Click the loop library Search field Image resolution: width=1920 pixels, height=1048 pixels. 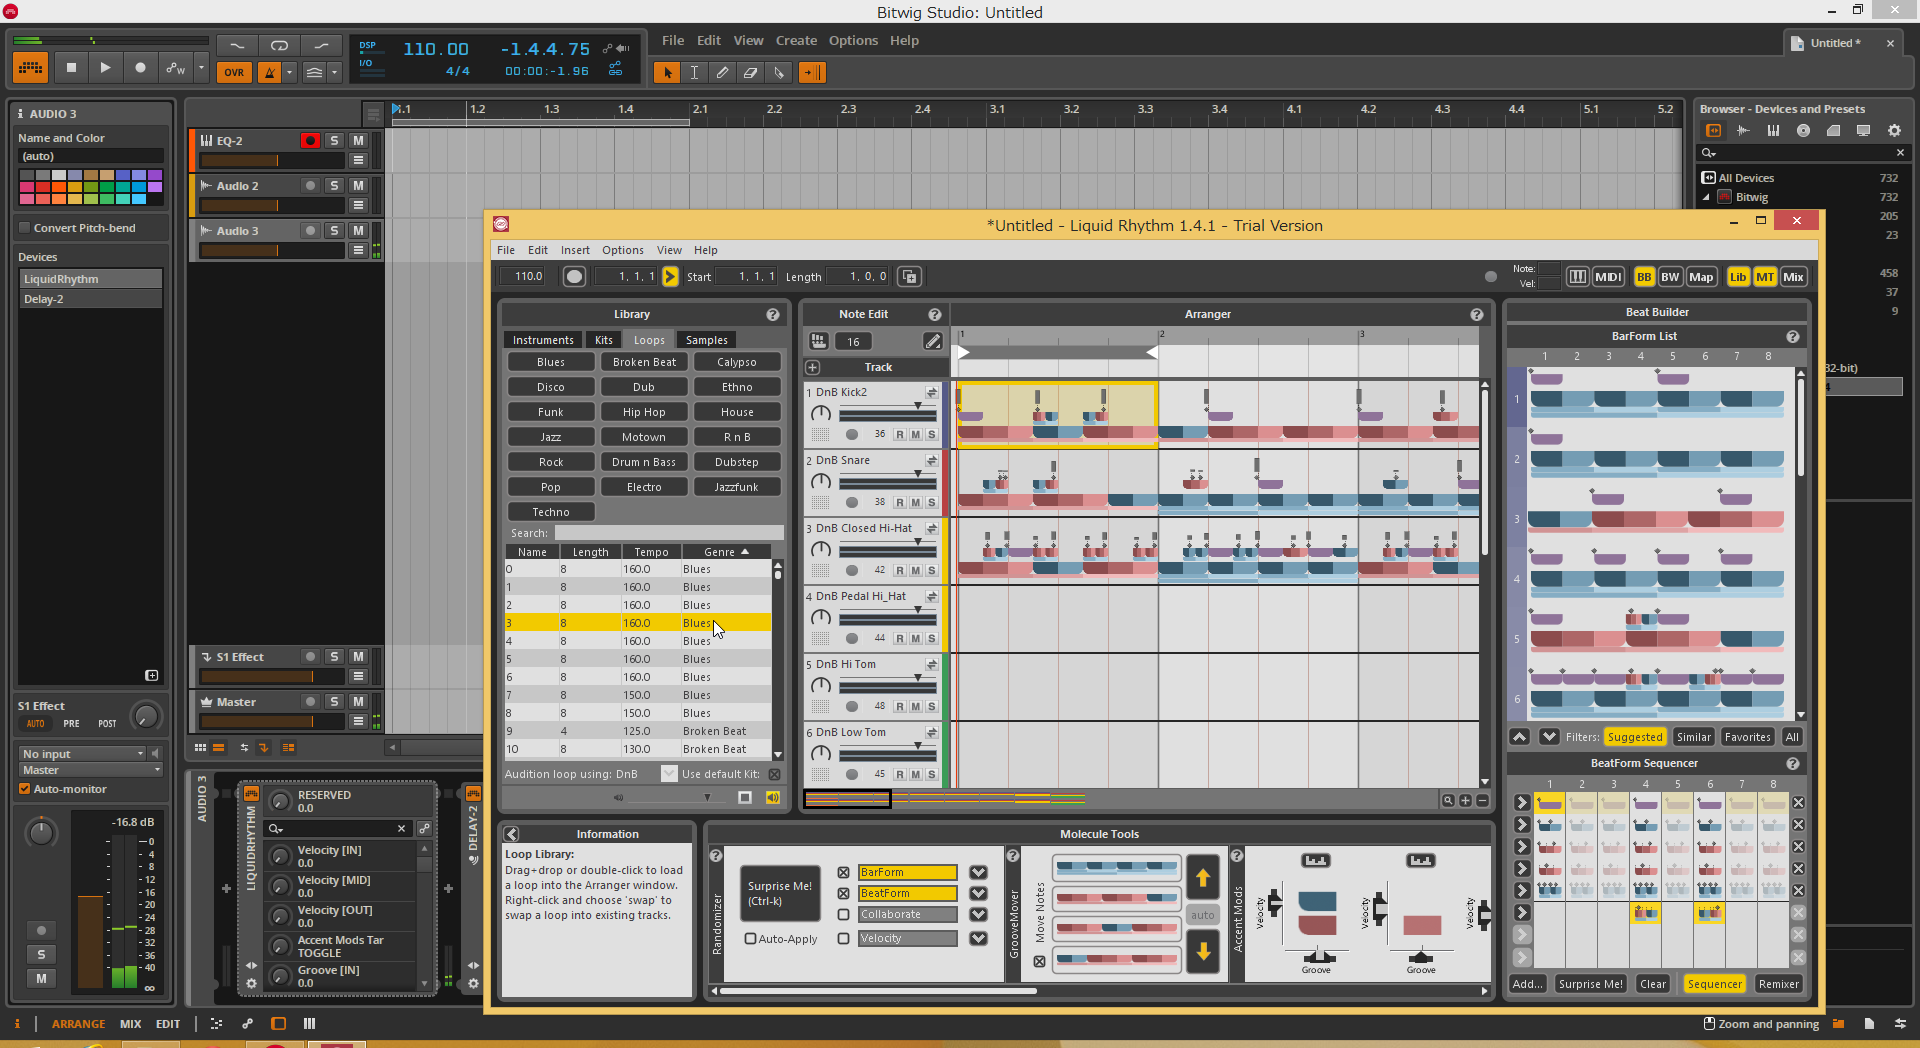[668, 533]
